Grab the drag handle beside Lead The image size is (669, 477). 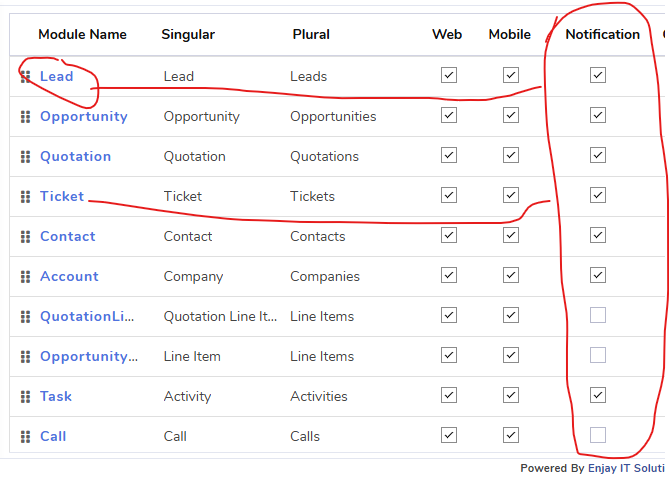26,77
